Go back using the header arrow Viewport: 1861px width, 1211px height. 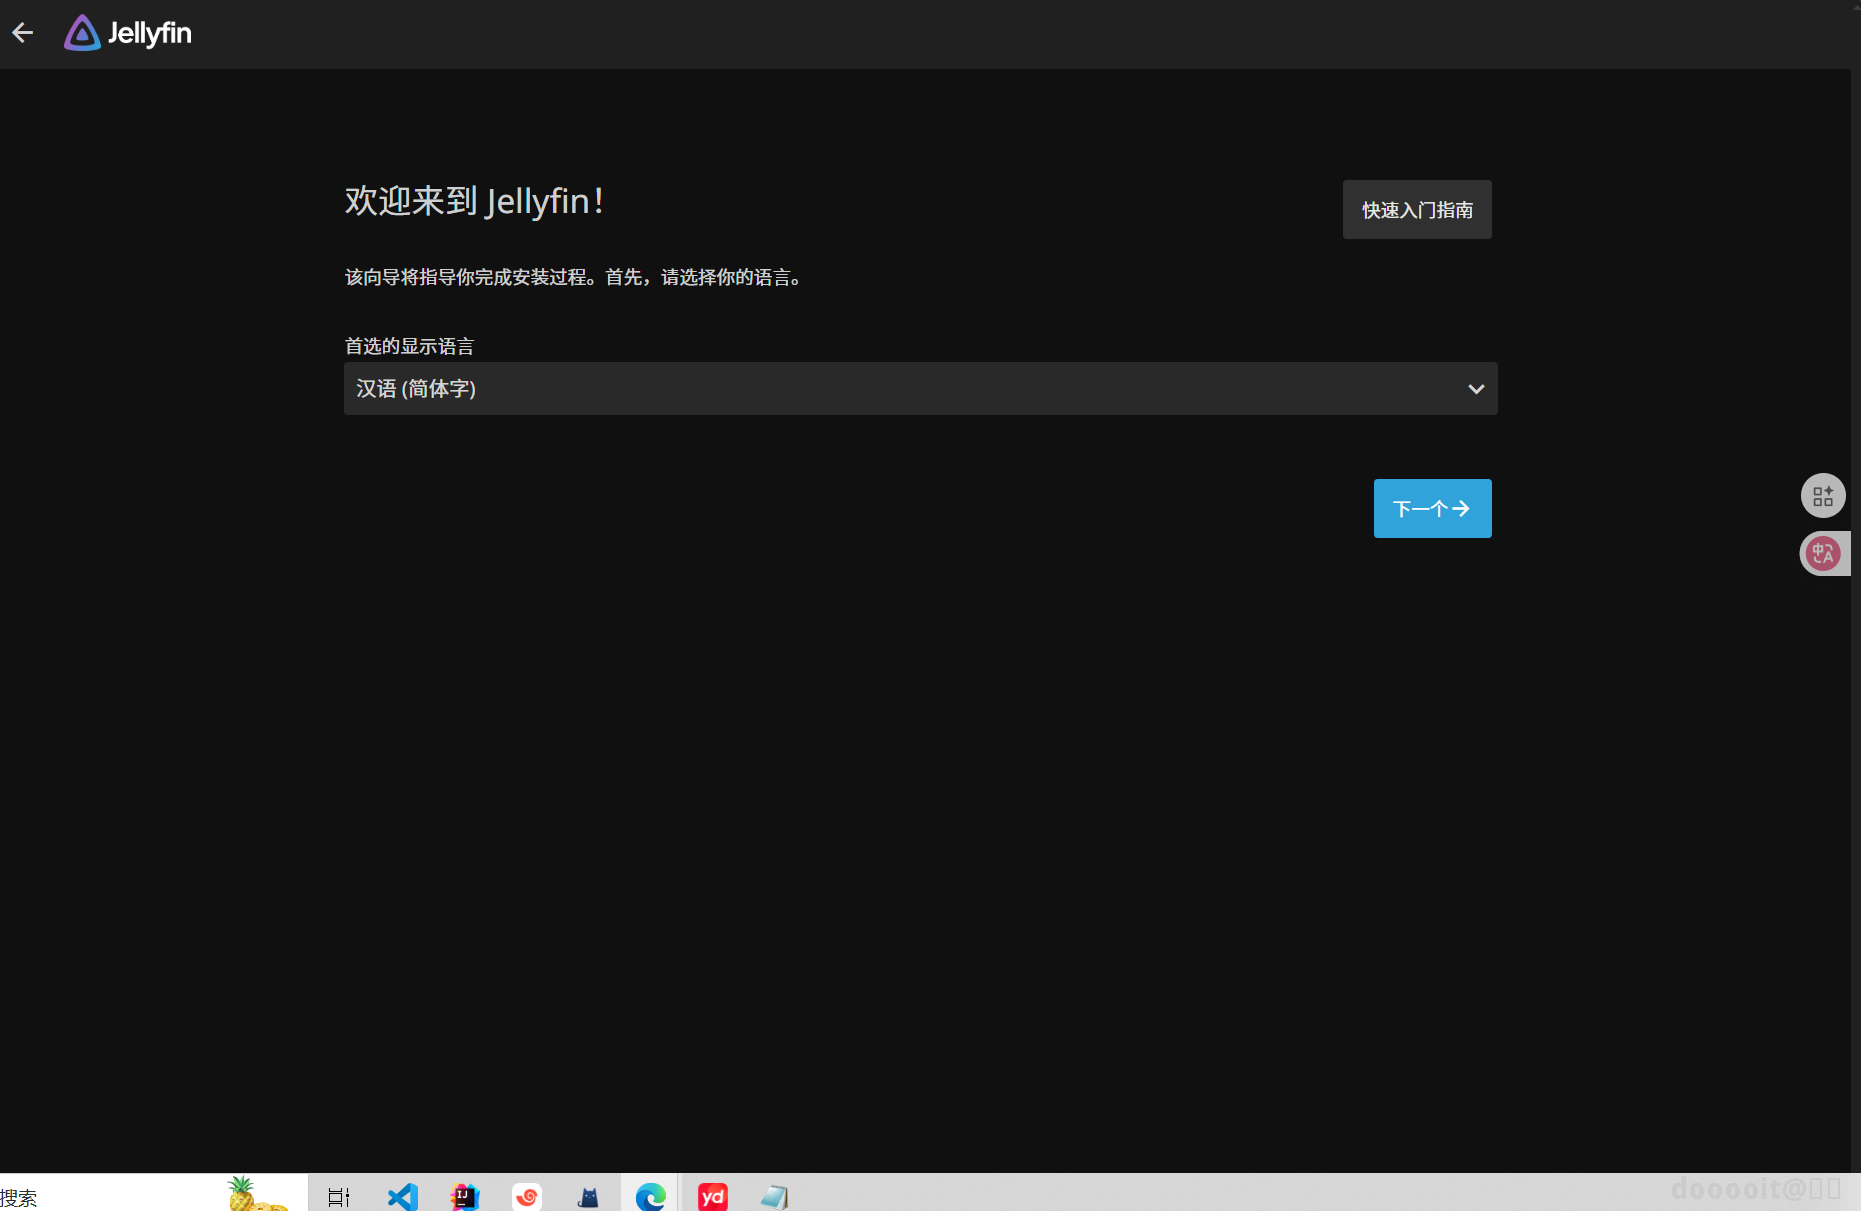coord(23,33)
